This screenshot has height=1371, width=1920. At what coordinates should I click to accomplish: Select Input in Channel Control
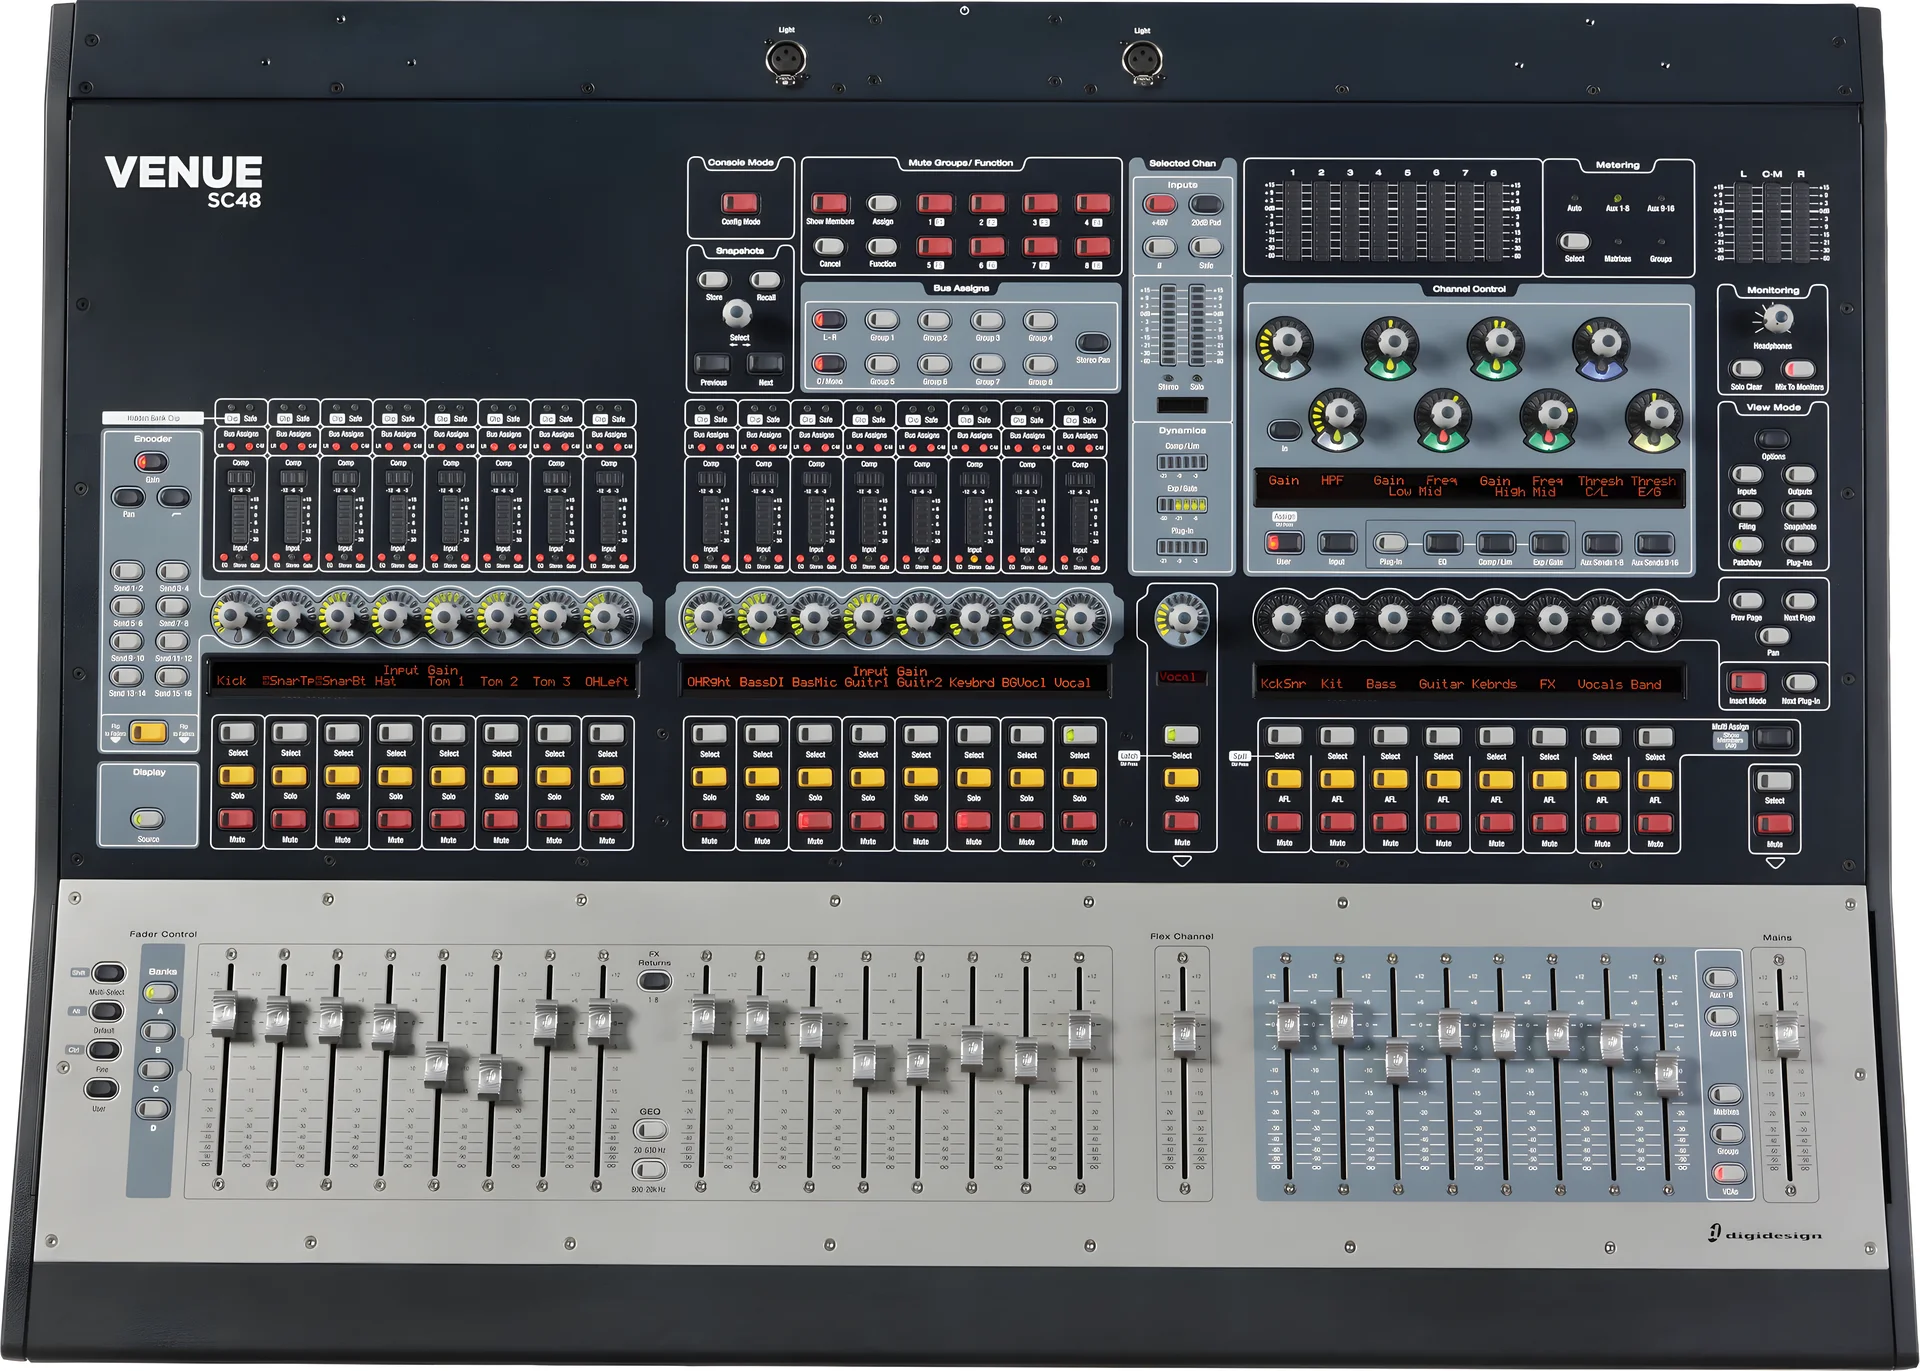[1337, 543]
